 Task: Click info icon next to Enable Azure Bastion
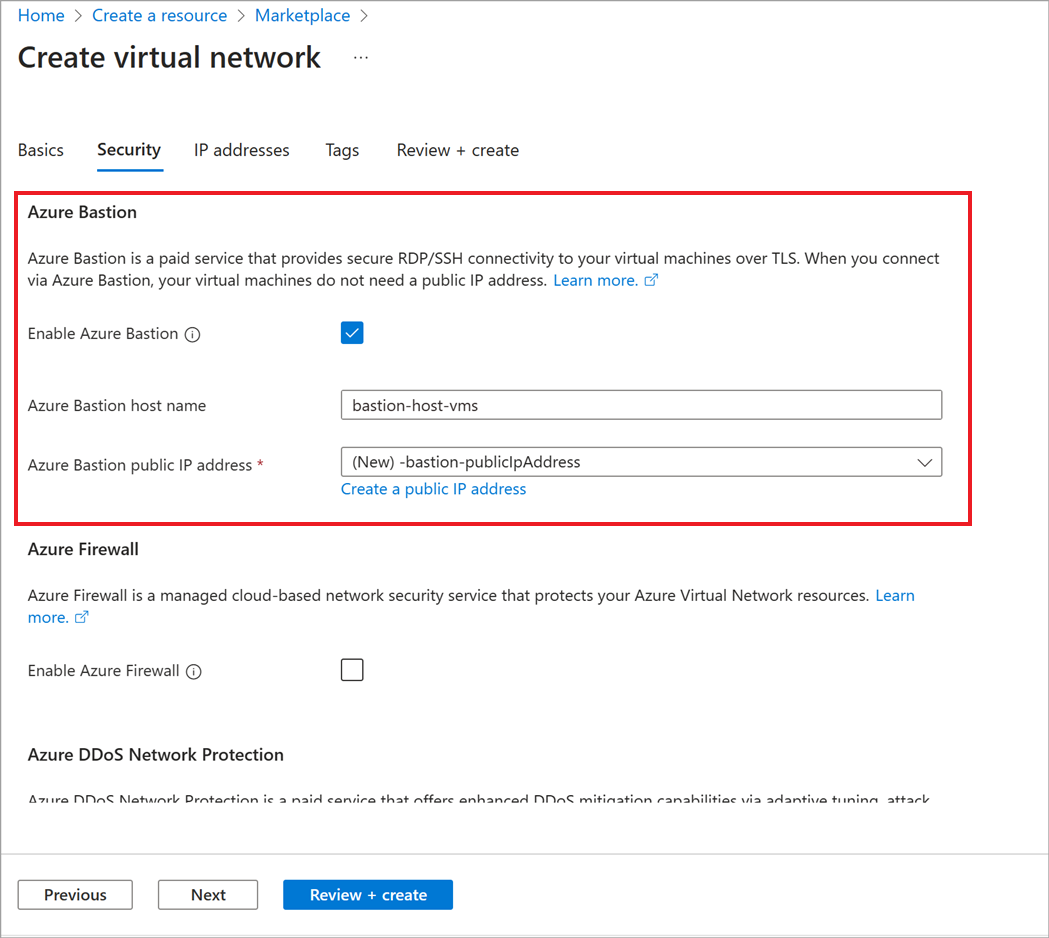point(193,335)
